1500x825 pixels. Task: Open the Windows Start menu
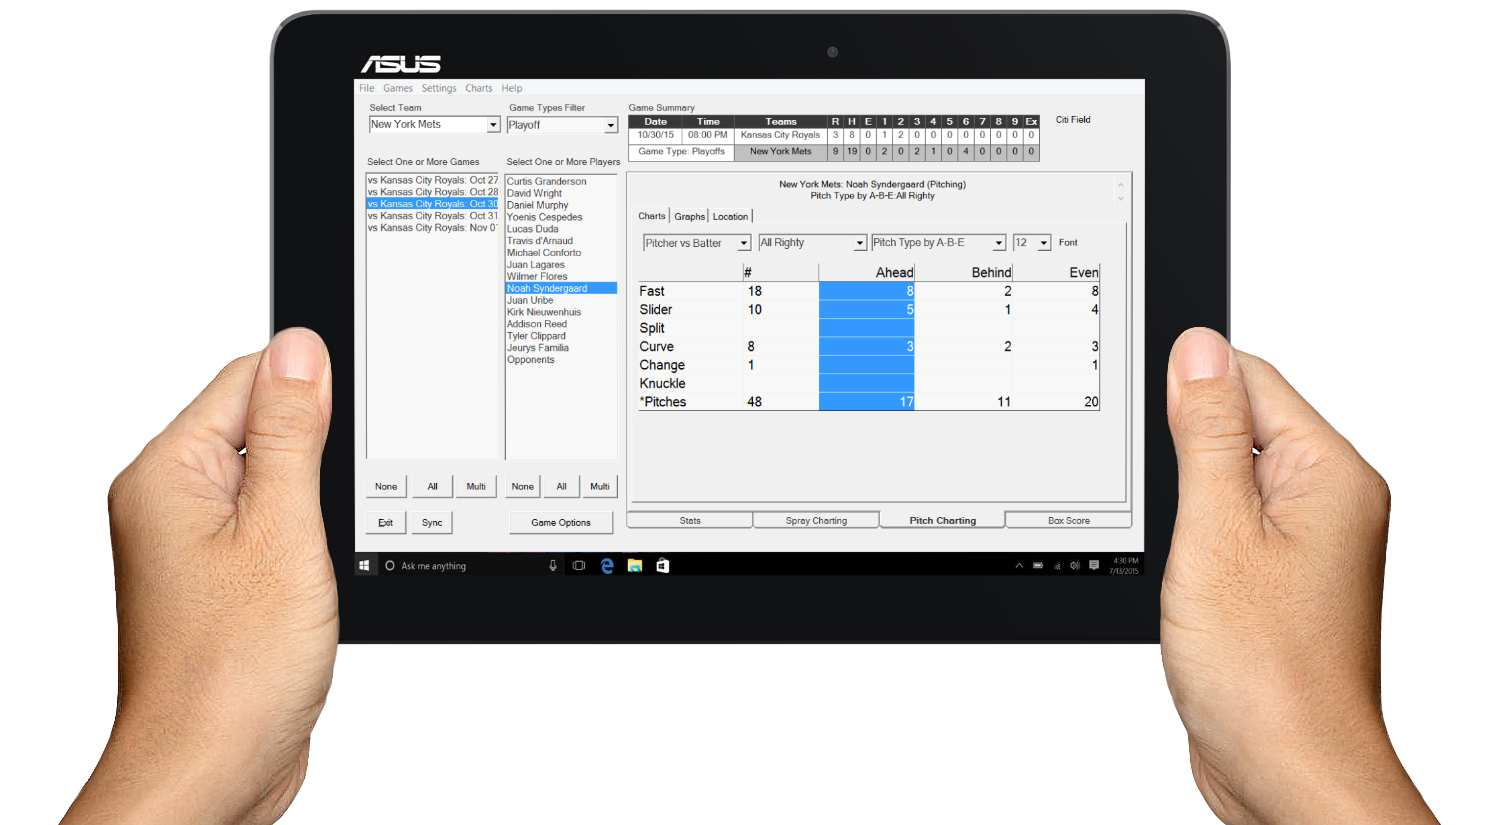[364, 566]
